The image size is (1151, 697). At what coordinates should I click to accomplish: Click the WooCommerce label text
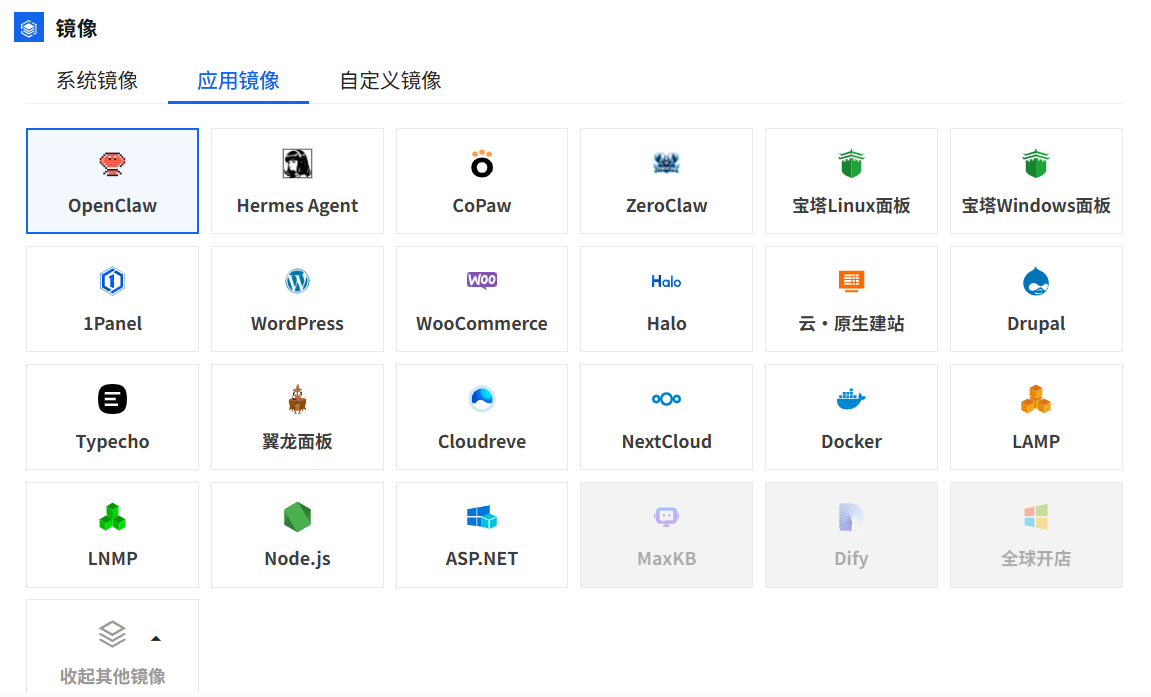pyautogui.click(x=482, y=324)
